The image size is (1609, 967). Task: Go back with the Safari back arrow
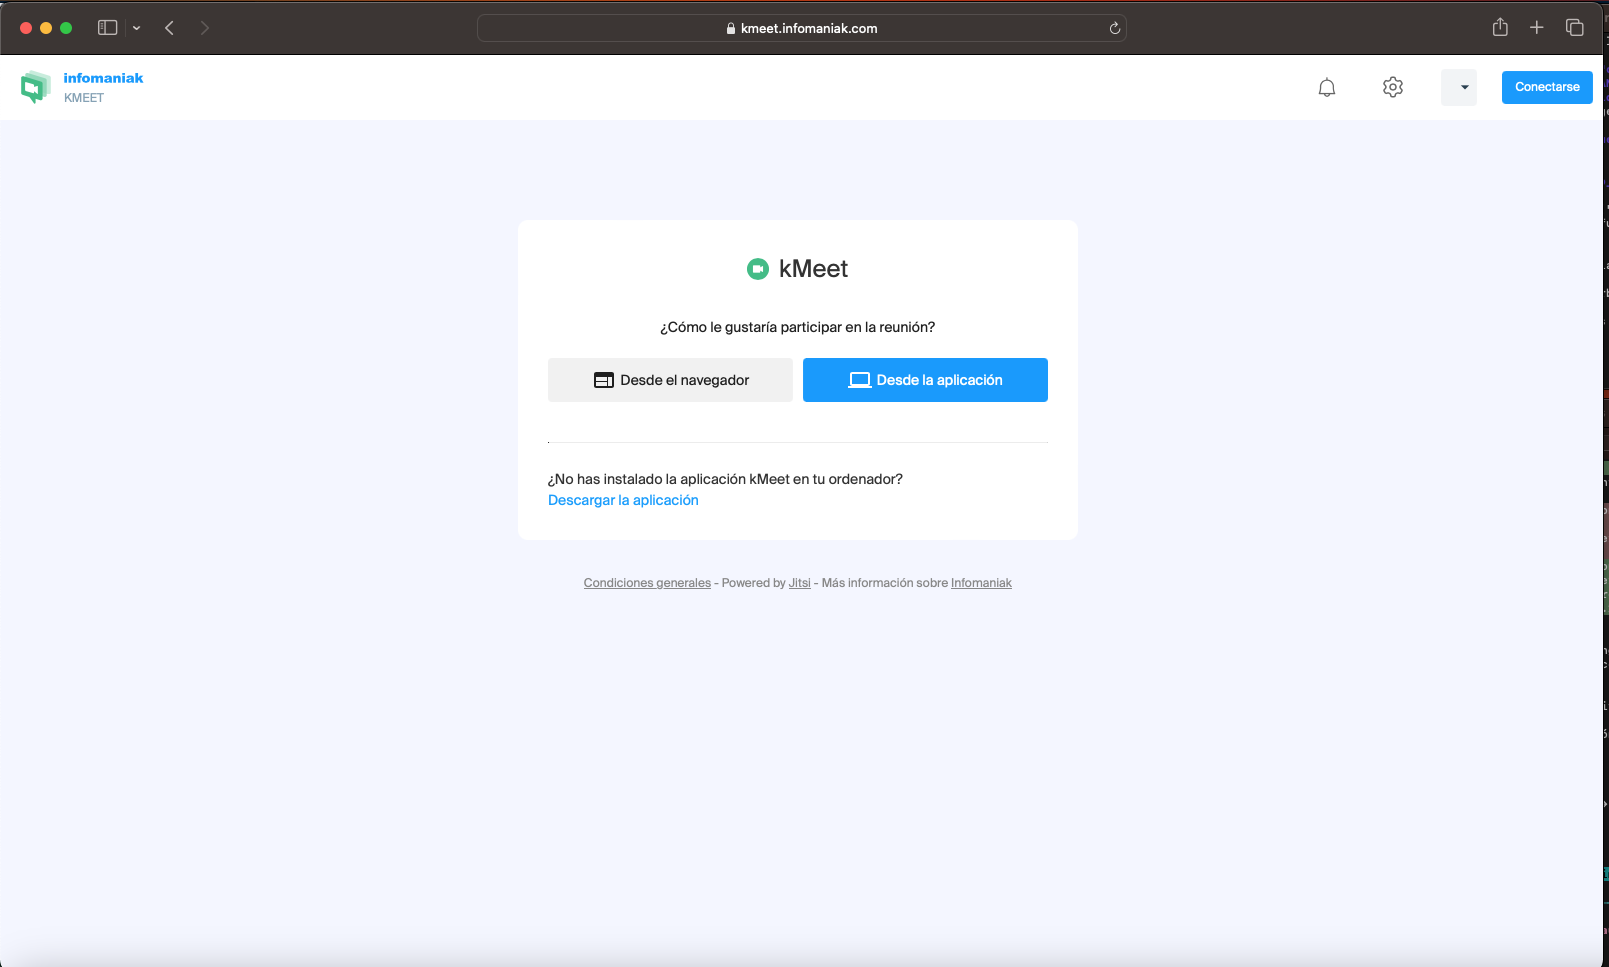[x=170, y=28]
